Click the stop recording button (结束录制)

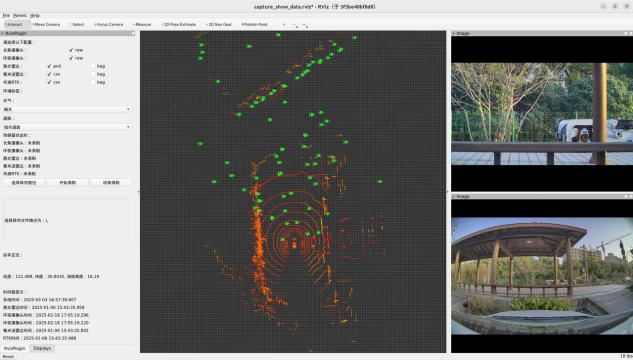coord(111,182)
